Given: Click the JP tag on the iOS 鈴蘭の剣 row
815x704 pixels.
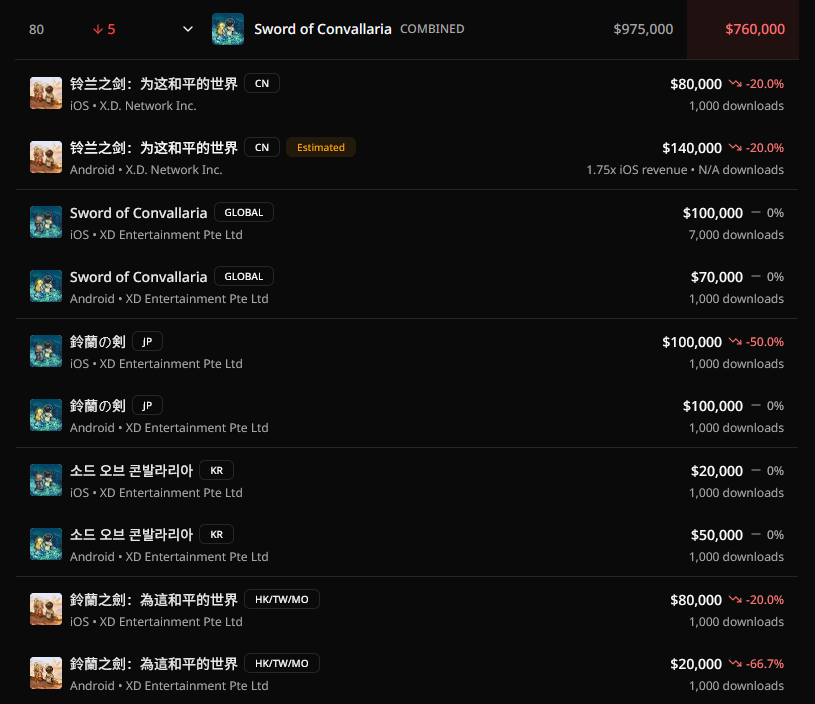Looking at the screenshot, I should click(147, 341).
